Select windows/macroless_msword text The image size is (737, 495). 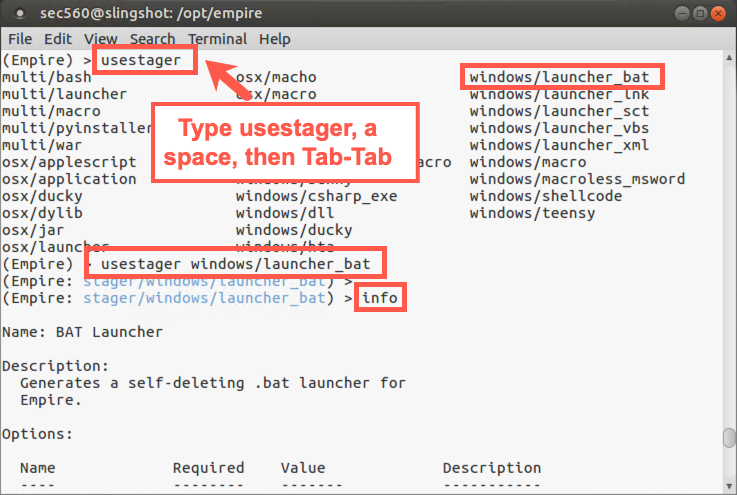click(577, 179)
